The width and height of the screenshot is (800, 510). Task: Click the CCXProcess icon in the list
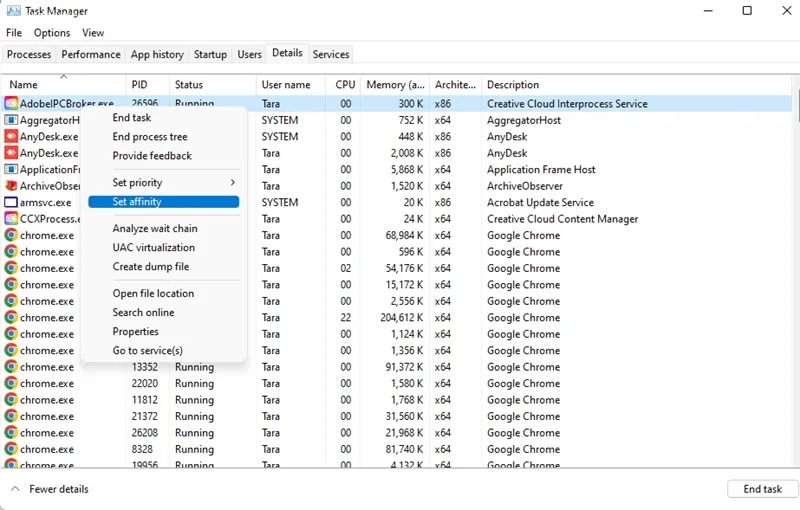coord(11,219)
